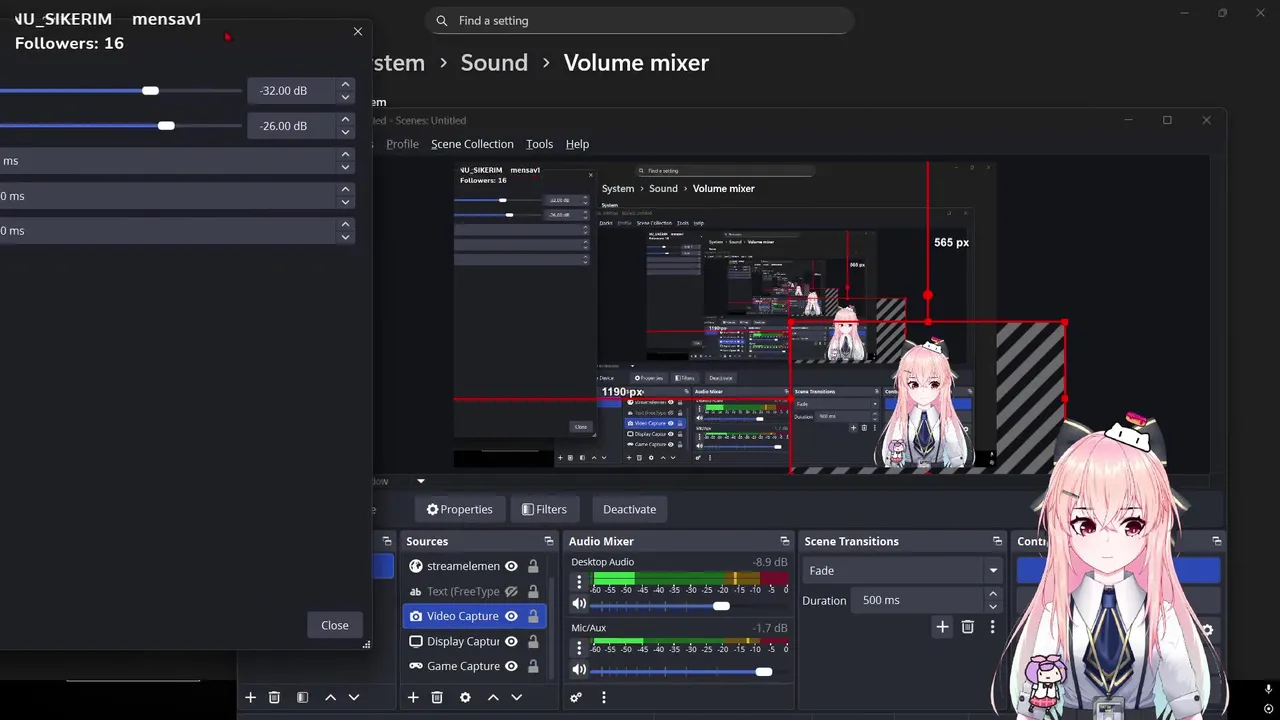Open Properties for the selected source
This screenshot has width=1280, height=720.
point(459,509)
